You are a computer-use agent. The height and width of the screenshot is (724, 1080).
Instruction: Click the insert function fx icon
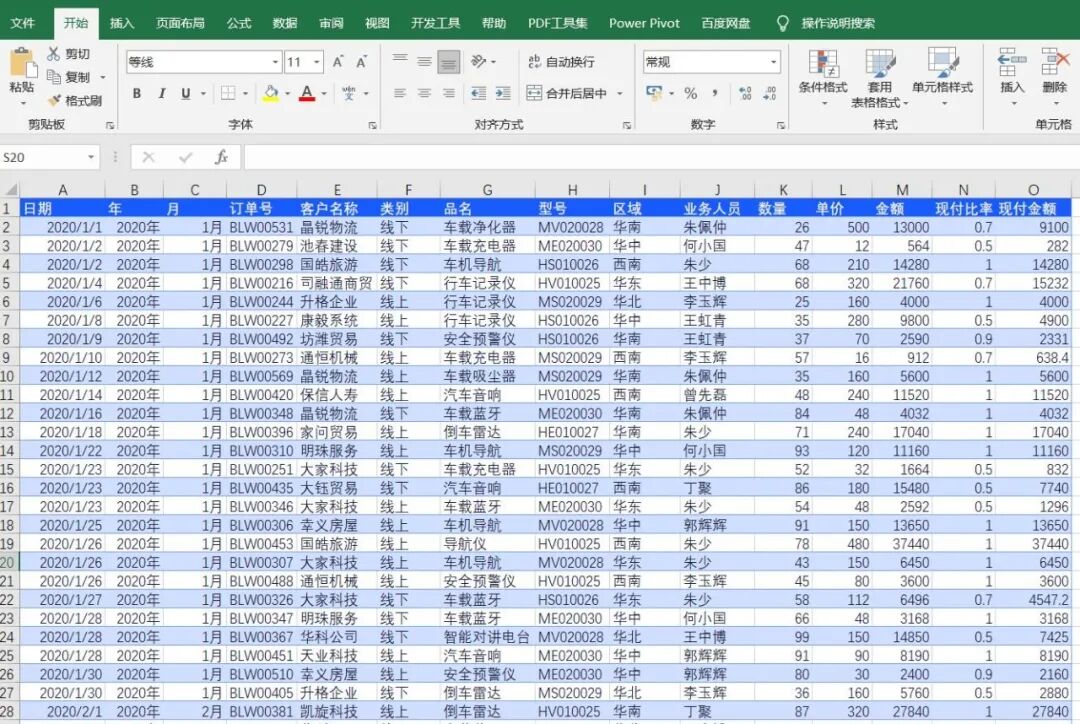[x=221, y=157]
